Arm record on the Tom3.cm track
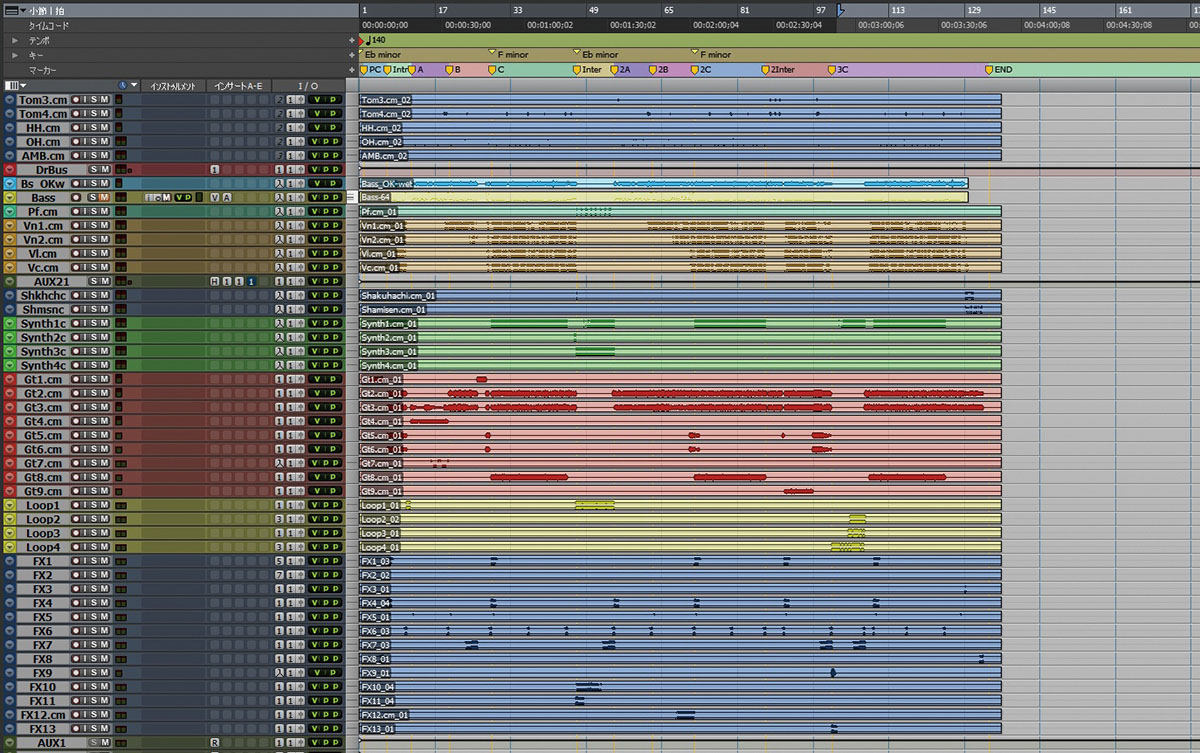Screen dimensions: 1200x753 [x=76, y=100]
